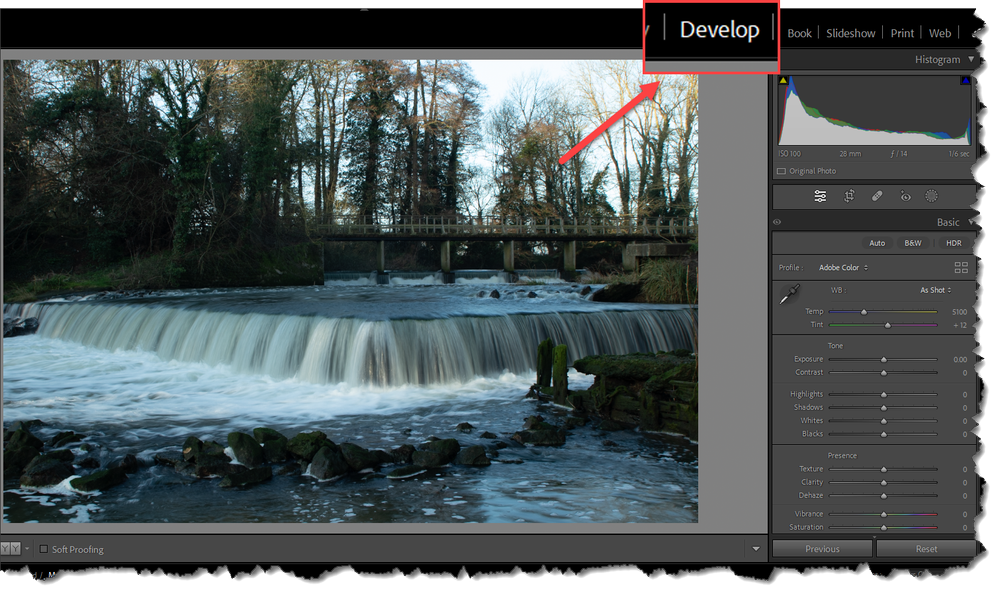Select the Edit sliders tool icon
The width and height of the screenshot is (1000, 594).
[820, 197]
